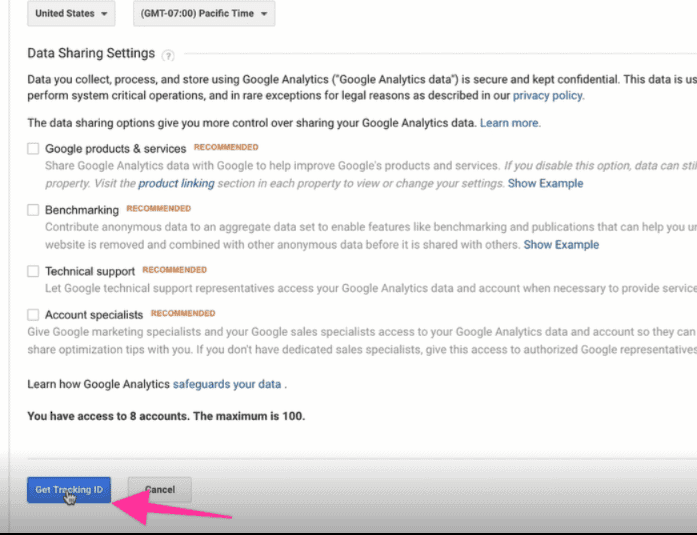Click the RECOMMENDED tag beside Benchmarking
The height and width of the screenshot is (535, 697).
159,208
